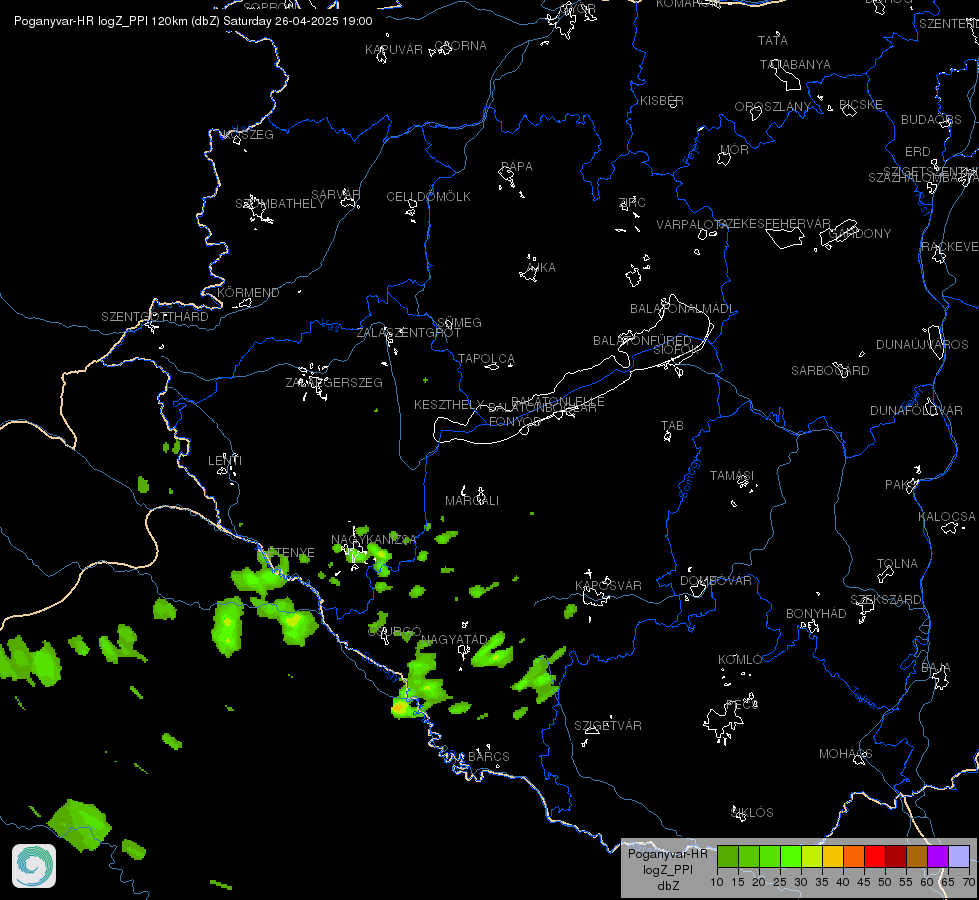Click the 65-70 dBZ lavender legend swatch

(x=959, y=856)
